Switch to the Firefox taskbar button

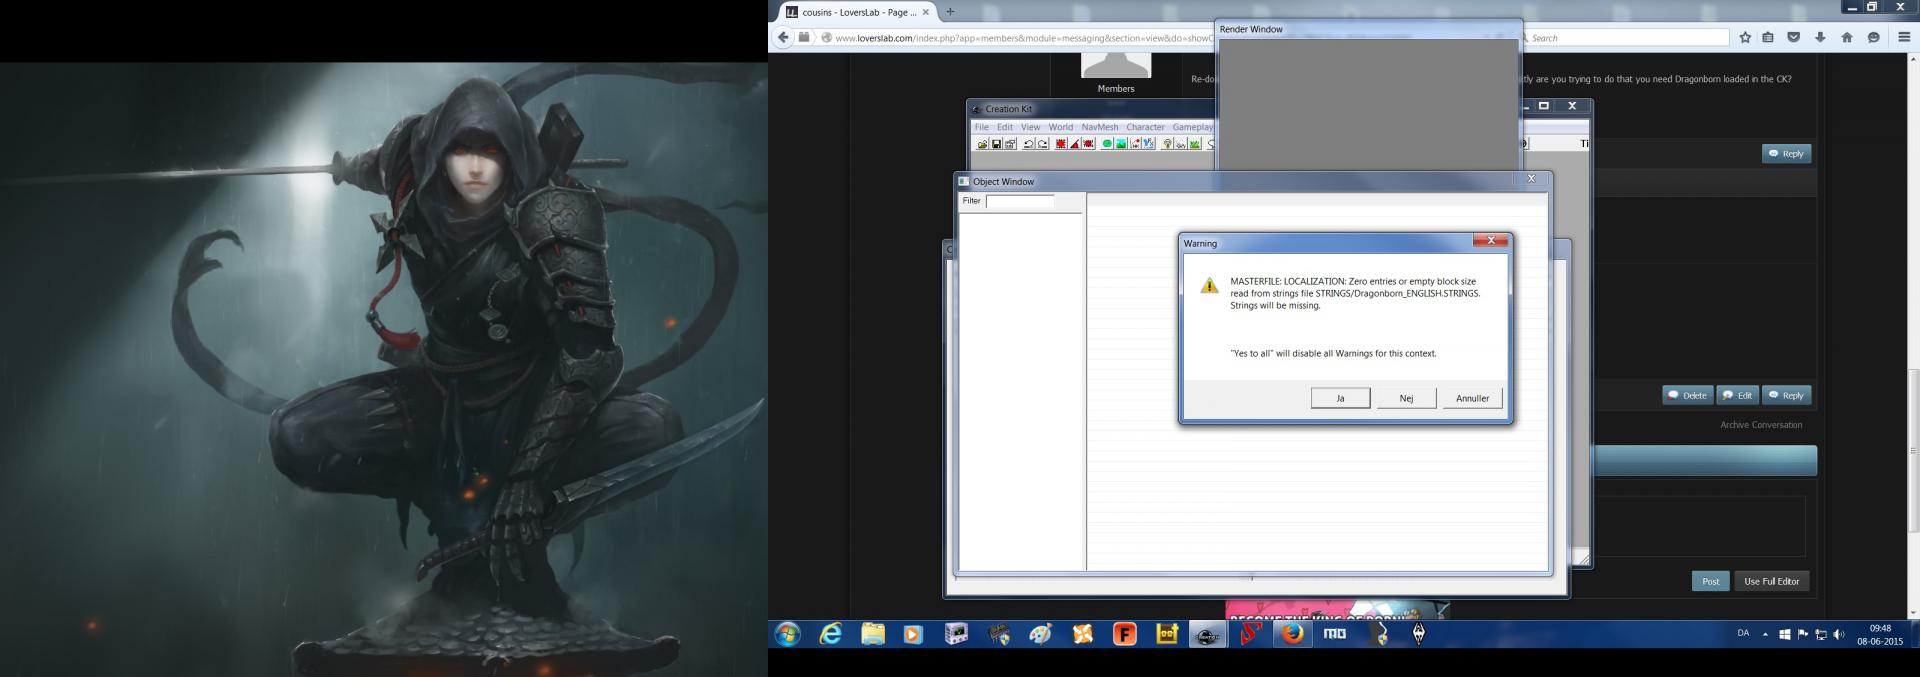tap(1293, 634)
